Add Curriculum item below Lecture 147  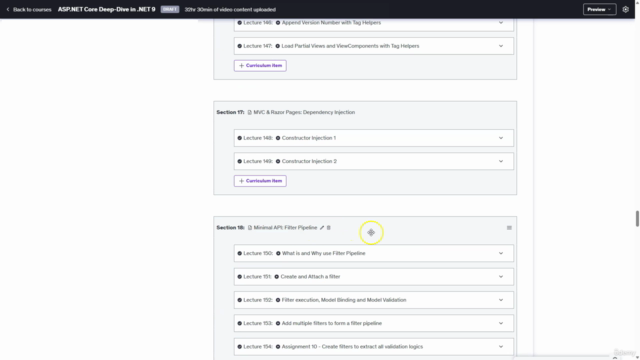tap(260, 66)
